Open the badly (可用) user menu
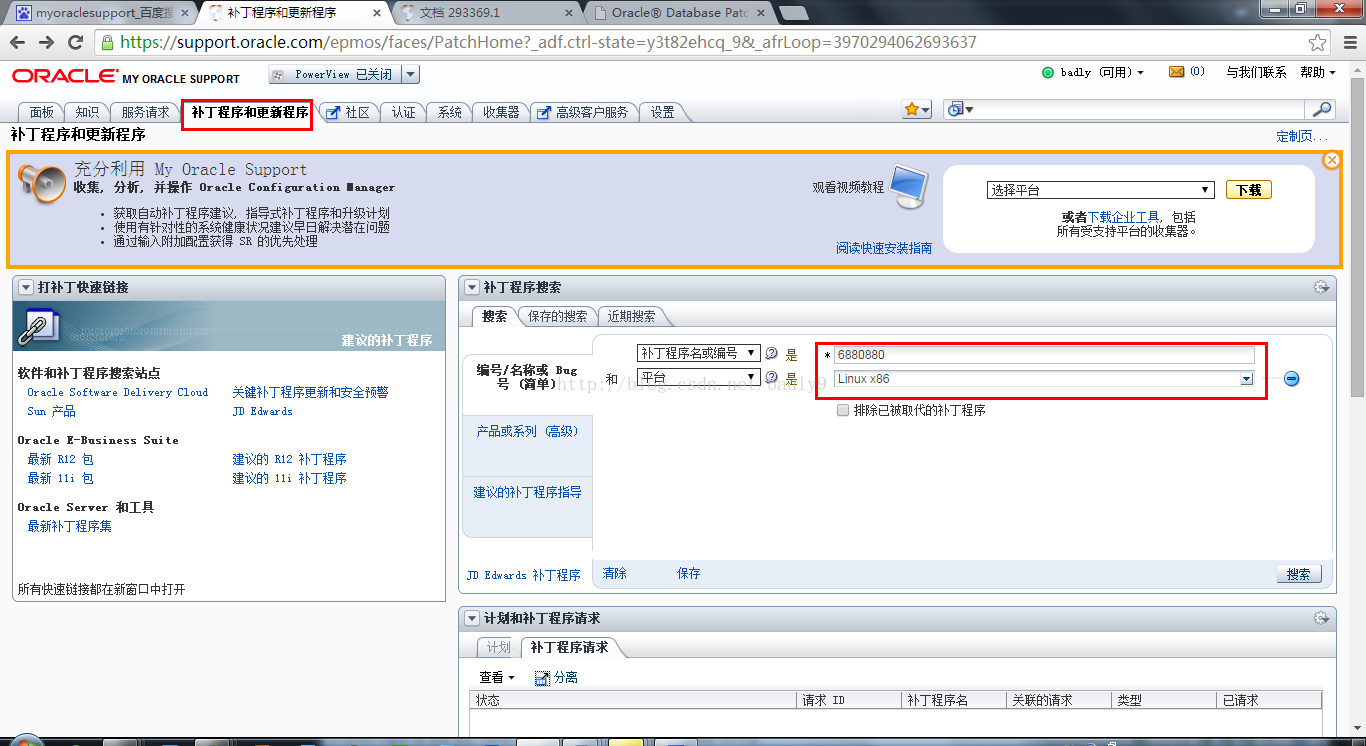Viewport: 1366px width, 746px height. (1102, 72)
